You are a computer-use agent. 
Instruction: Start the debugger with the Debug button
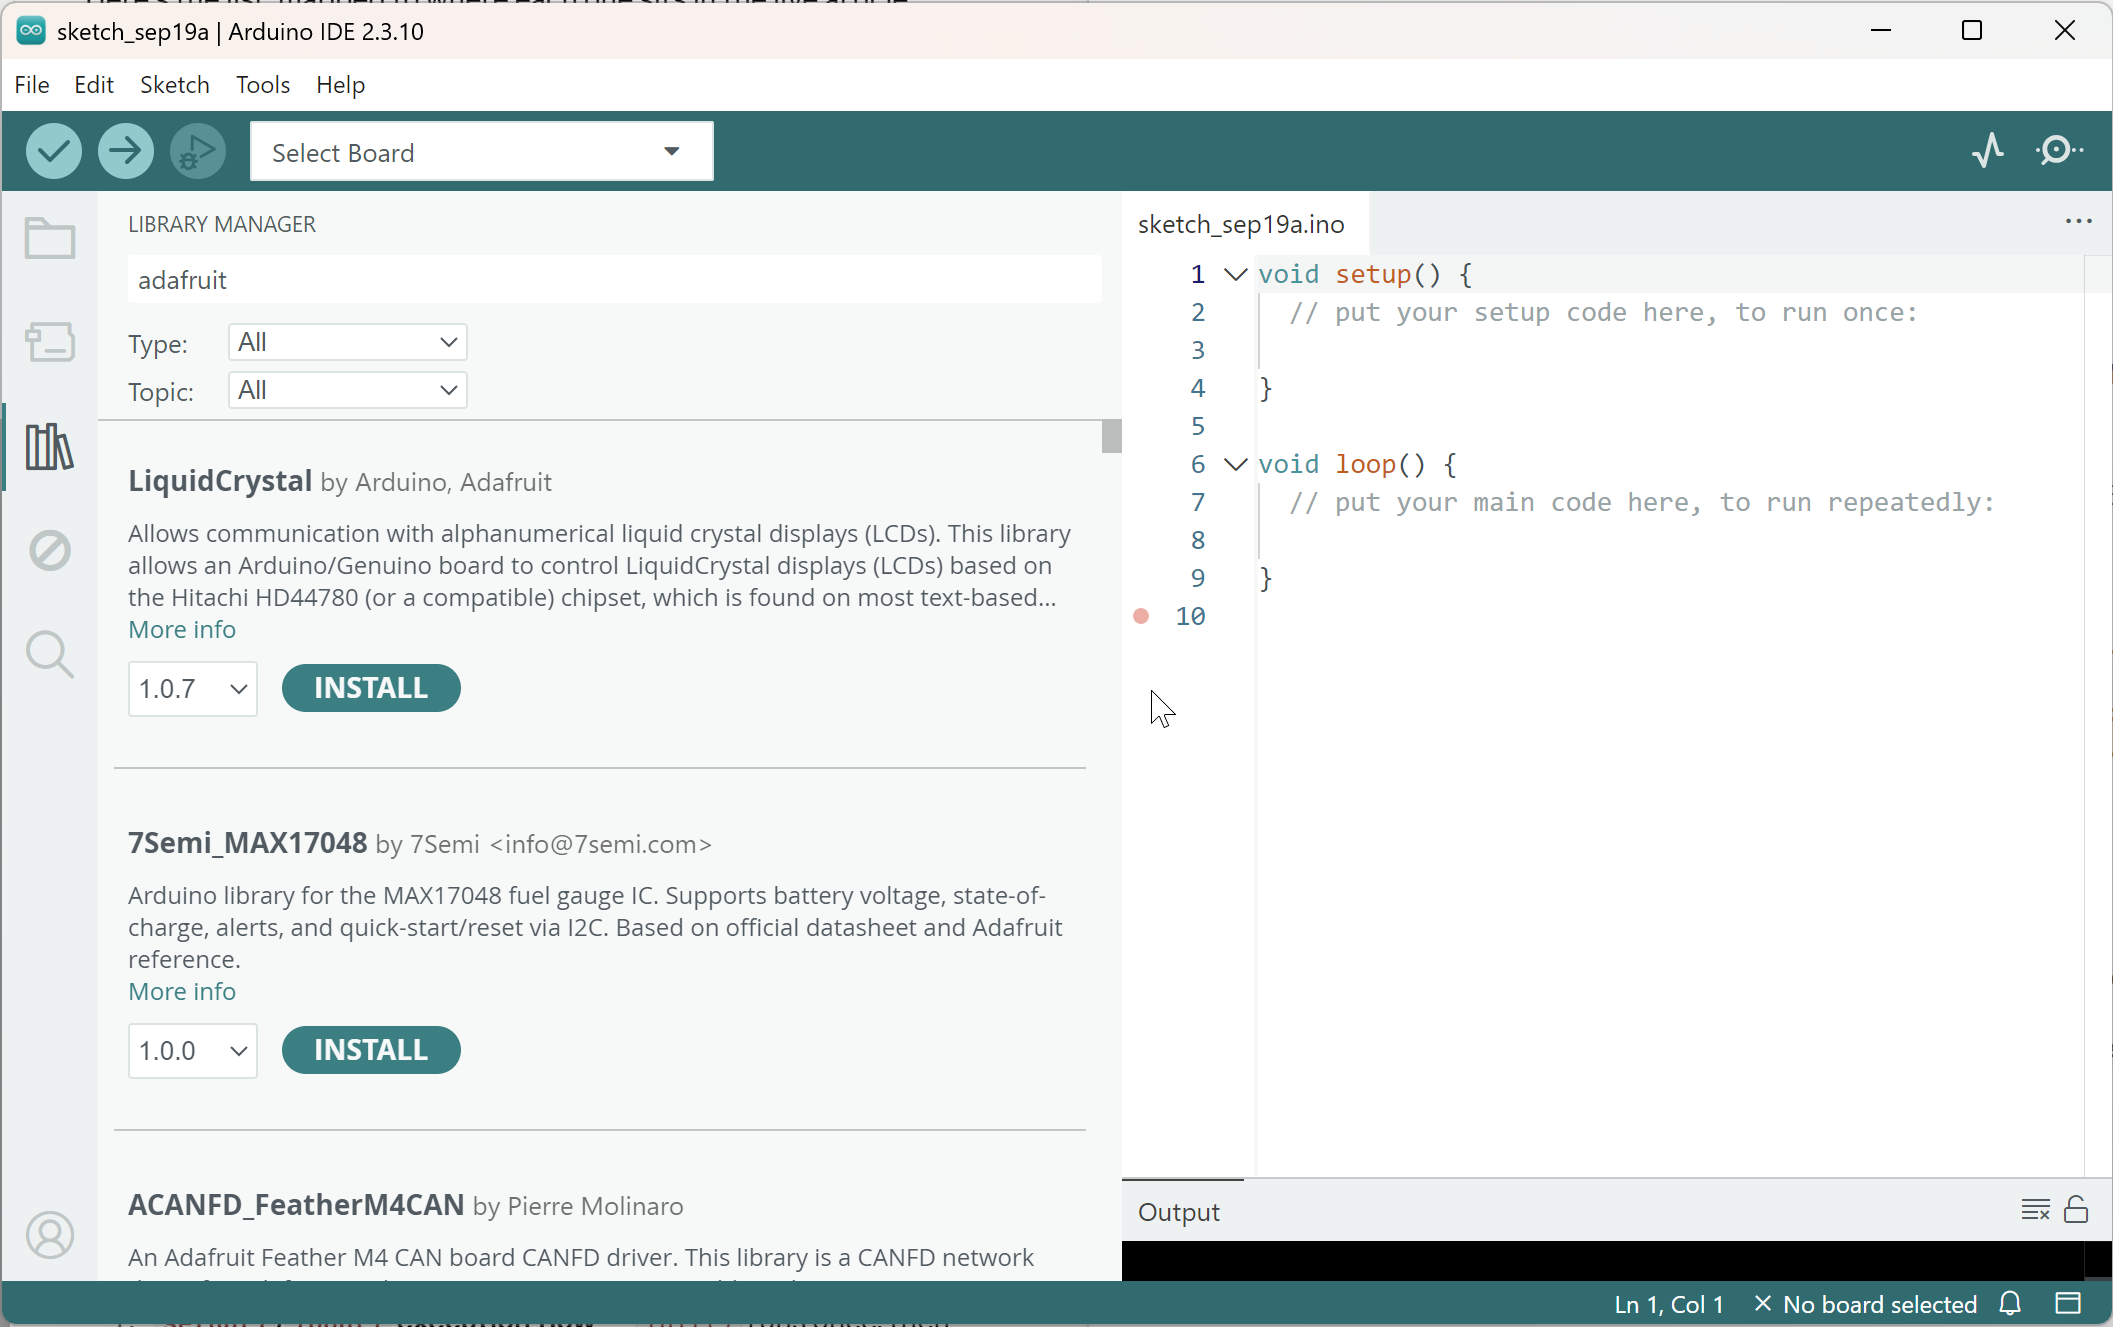197,152
